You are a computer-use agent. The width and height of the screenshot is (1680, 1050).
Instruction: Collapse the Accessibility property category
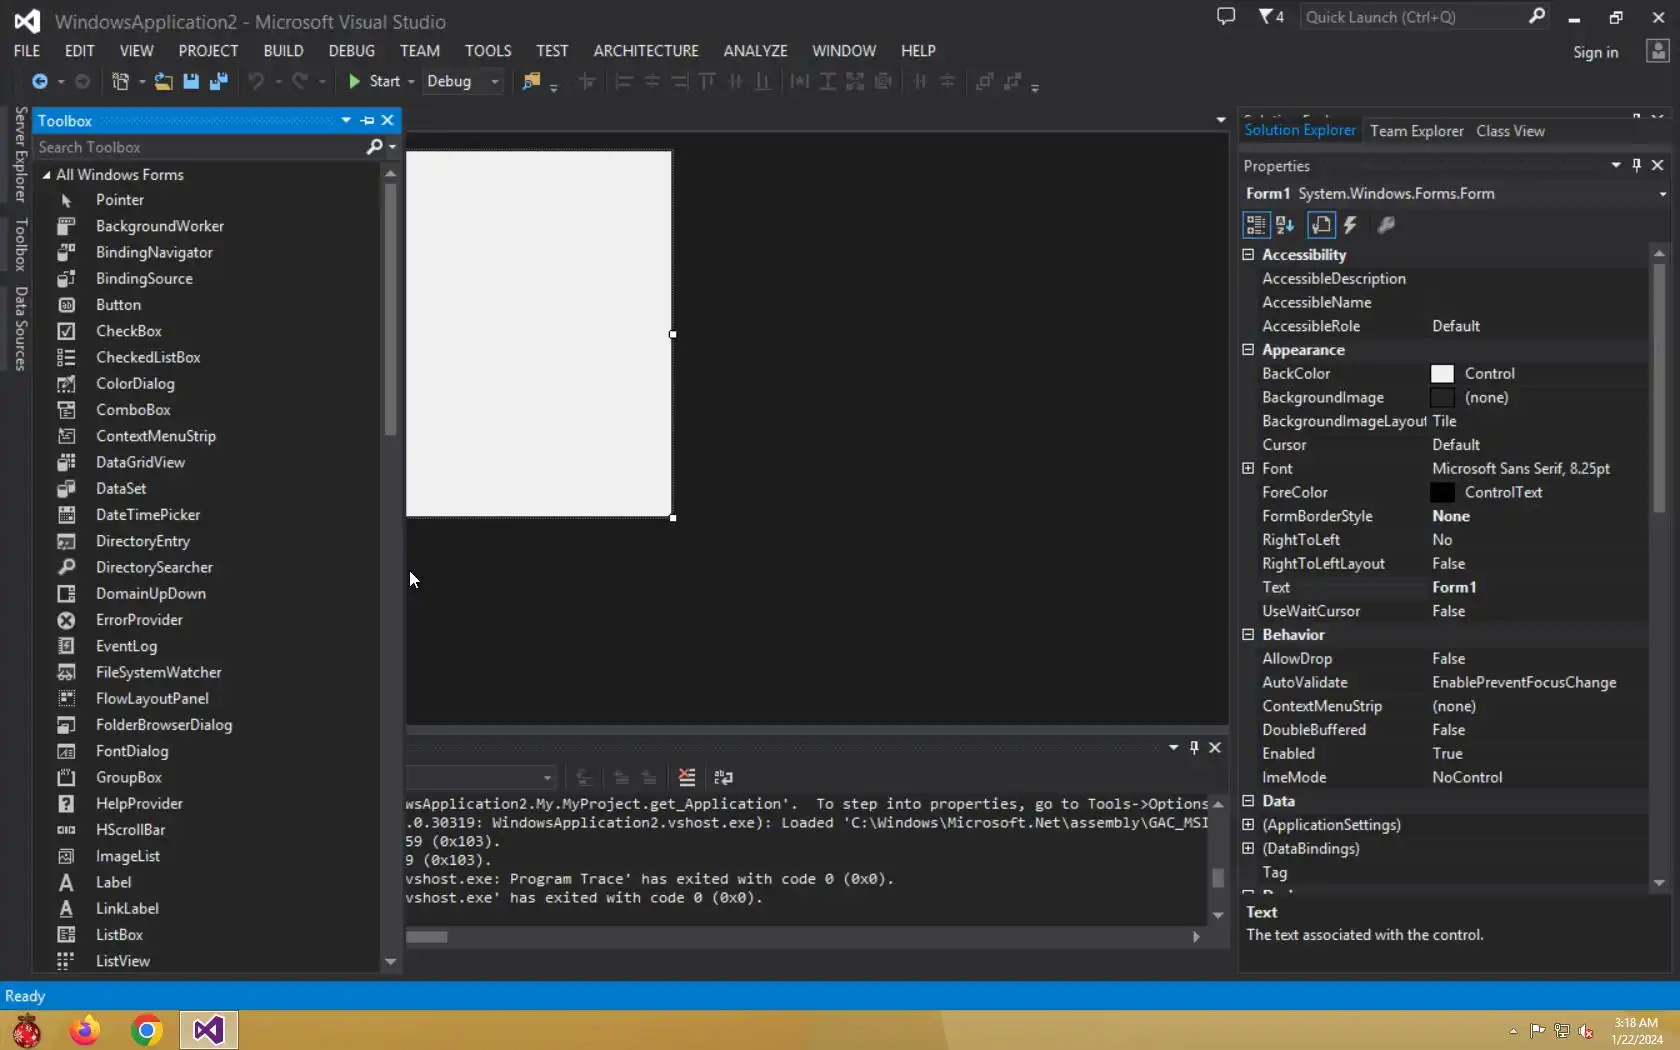point(1248,255)
